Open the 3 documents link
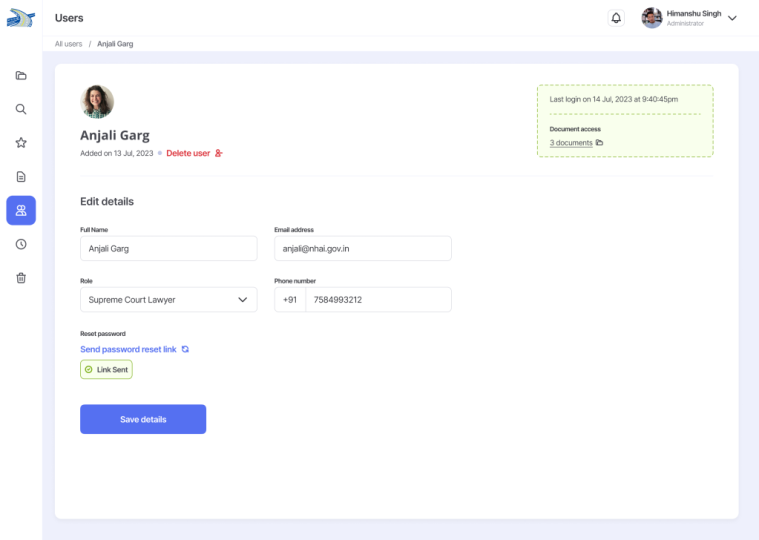759x540 pixels. 572,143
